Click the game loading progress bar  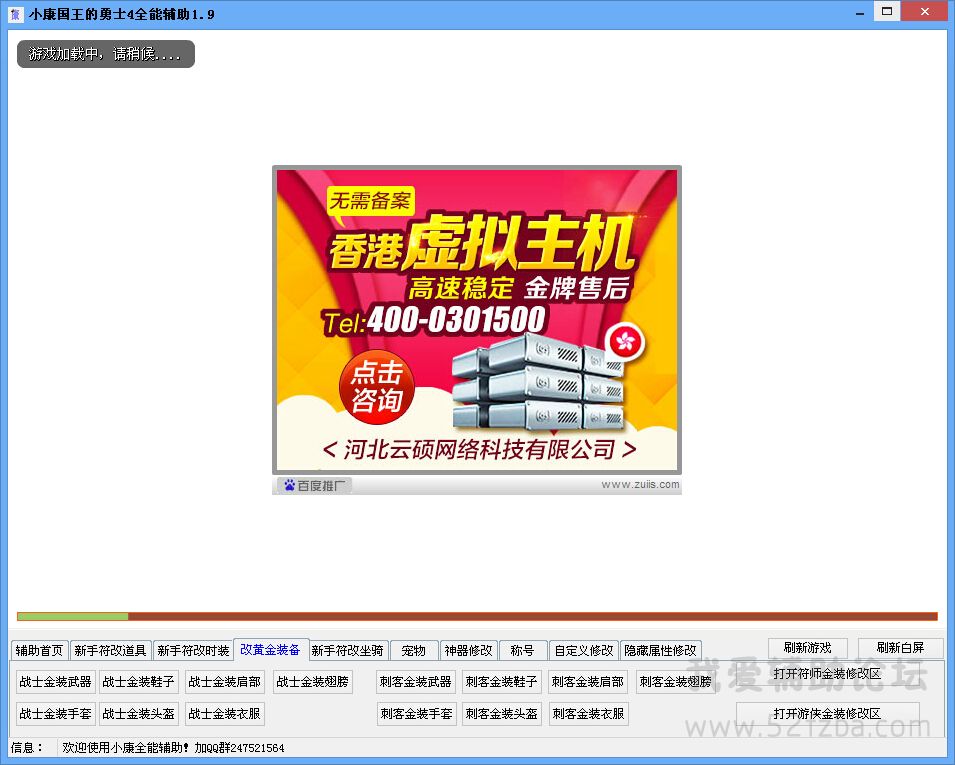(x=478, y=616)
